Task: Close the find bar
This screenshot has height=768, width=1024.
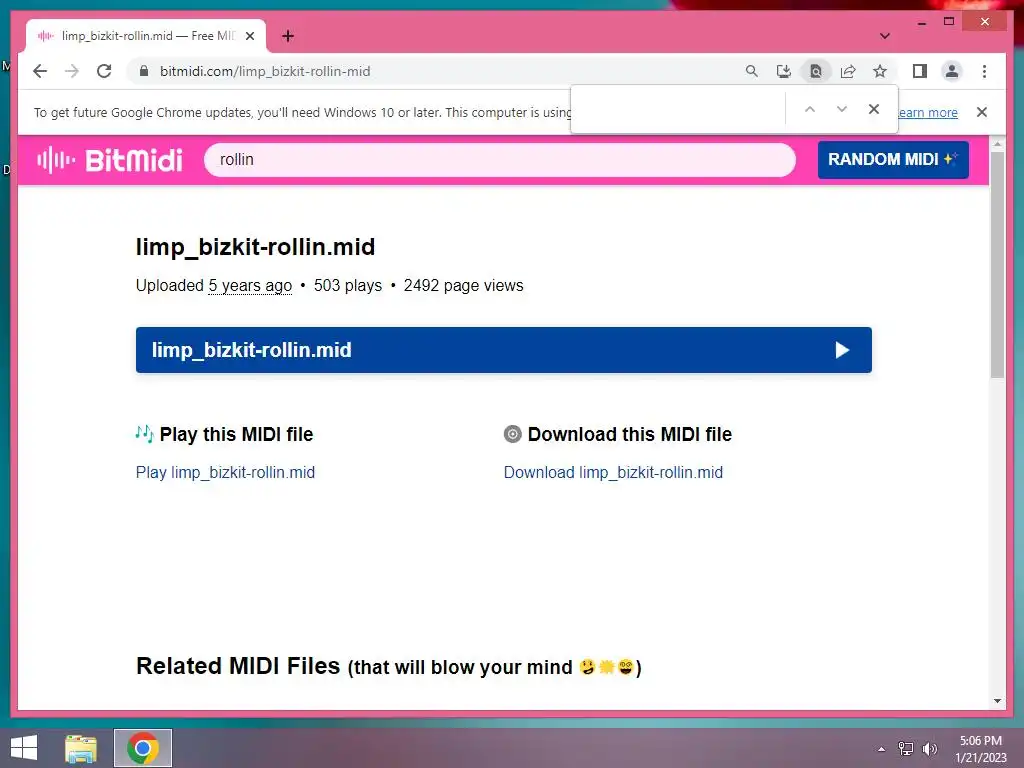Action: [x=874, y=109]
